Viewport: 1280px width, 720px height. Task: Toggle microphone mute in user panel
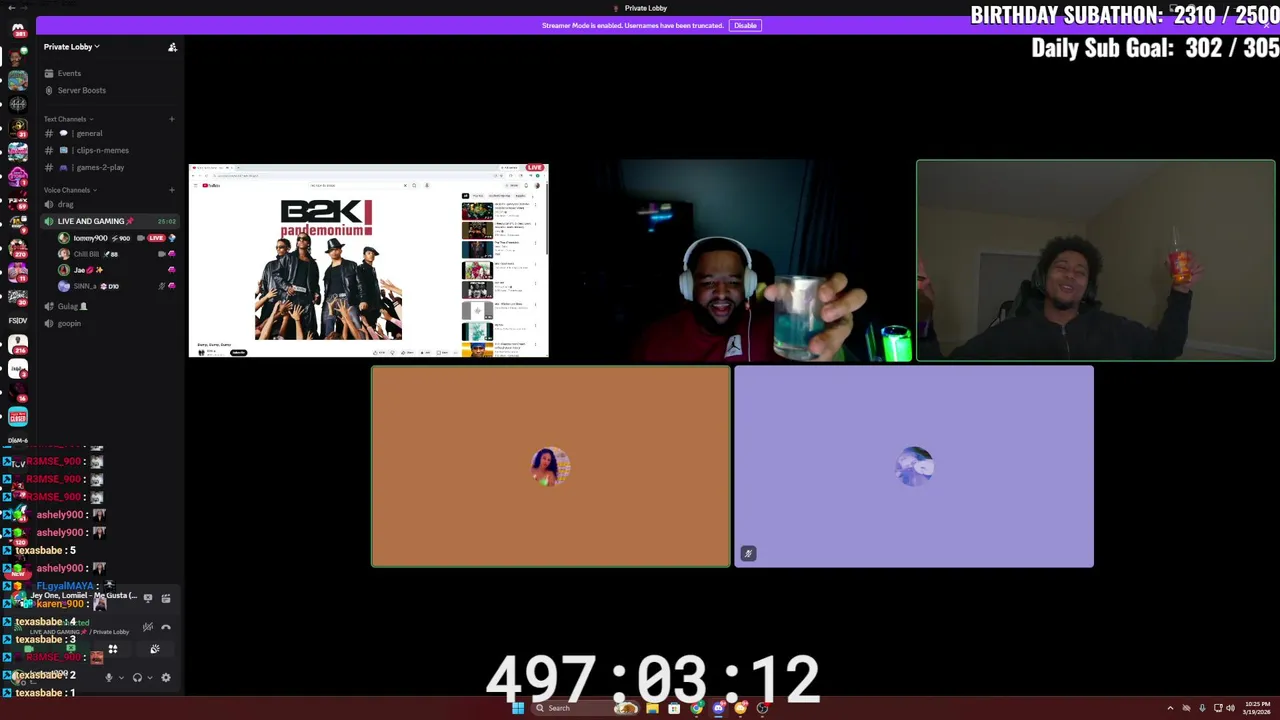pos(109,677)
